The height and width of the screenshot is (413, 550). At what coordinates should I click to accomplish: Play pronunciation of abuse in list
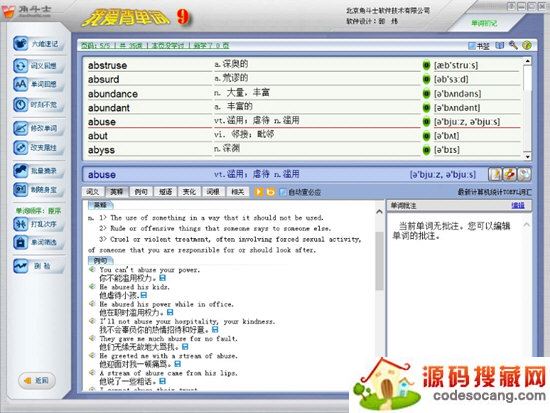(x=426, y=122)
